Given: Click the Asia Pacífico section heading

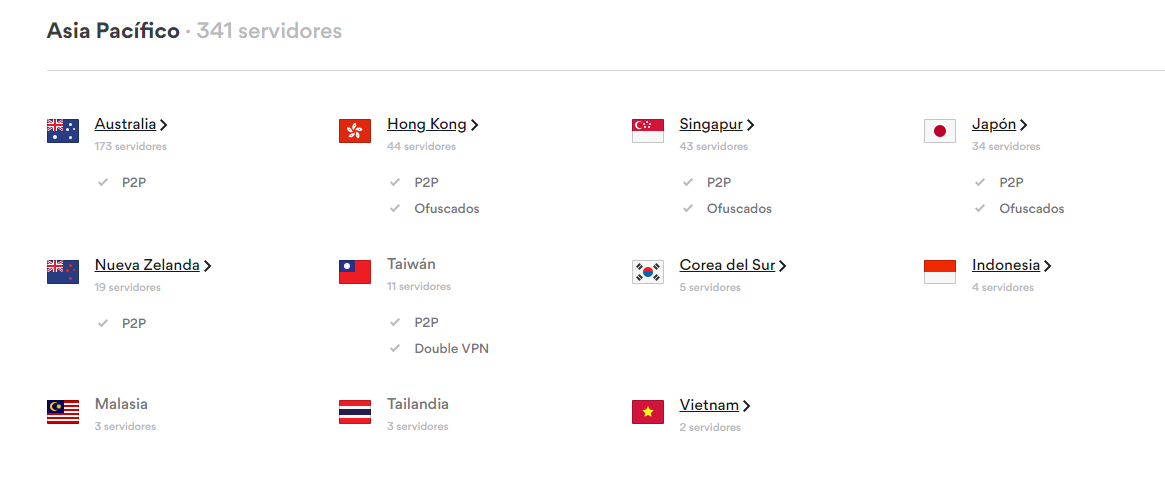Looking at the screenshot, I should click(x=113, y=30).
